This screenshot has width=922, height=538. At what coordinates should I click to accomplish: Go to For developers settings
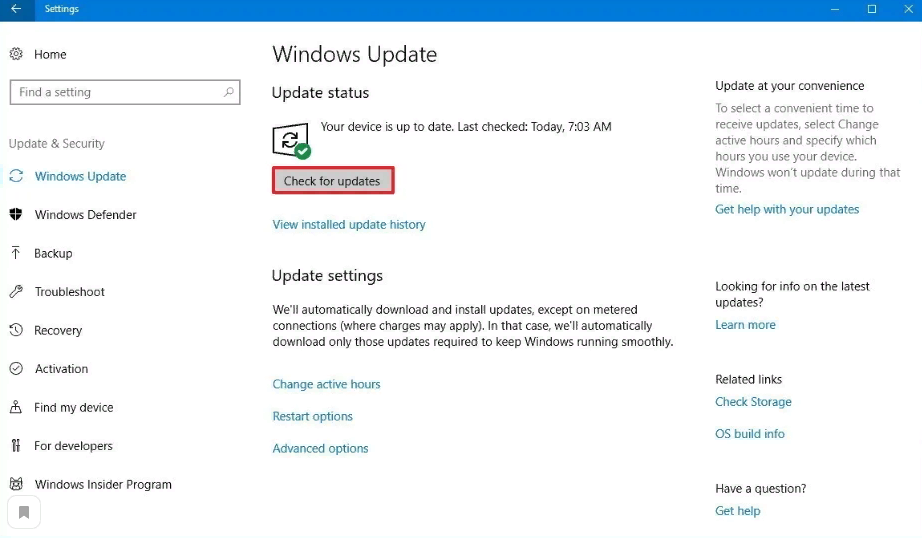[x=73, y=446]
